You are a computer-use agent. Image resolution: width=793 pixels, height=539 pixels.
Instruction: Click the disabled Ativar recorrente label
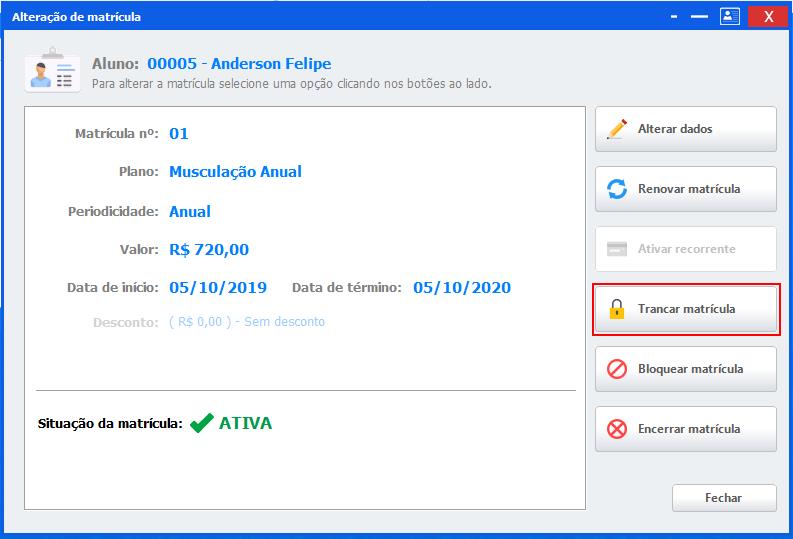pos(686,249)
